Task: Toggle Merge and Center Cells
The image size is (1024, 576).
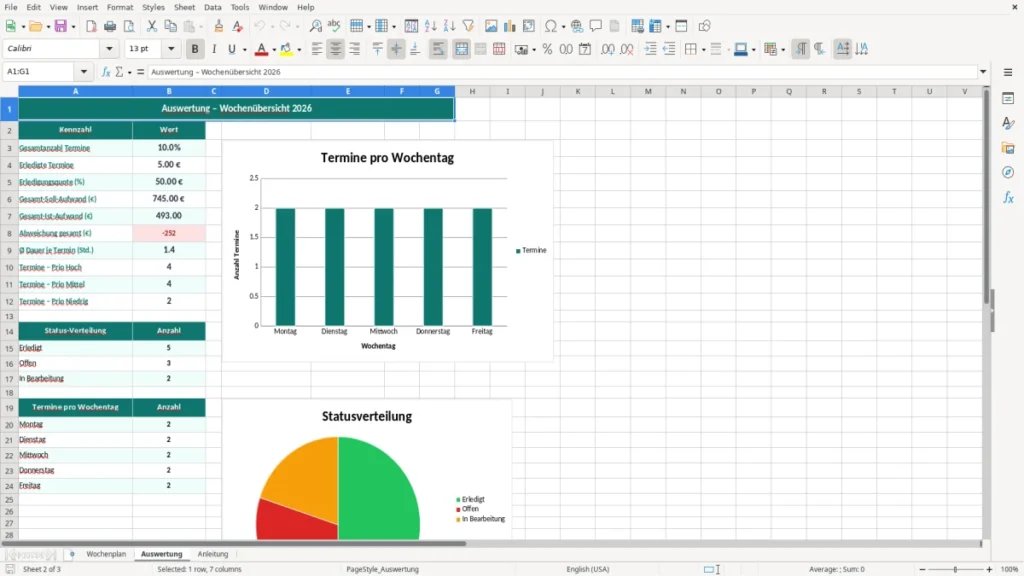Action: pos(461,49)
